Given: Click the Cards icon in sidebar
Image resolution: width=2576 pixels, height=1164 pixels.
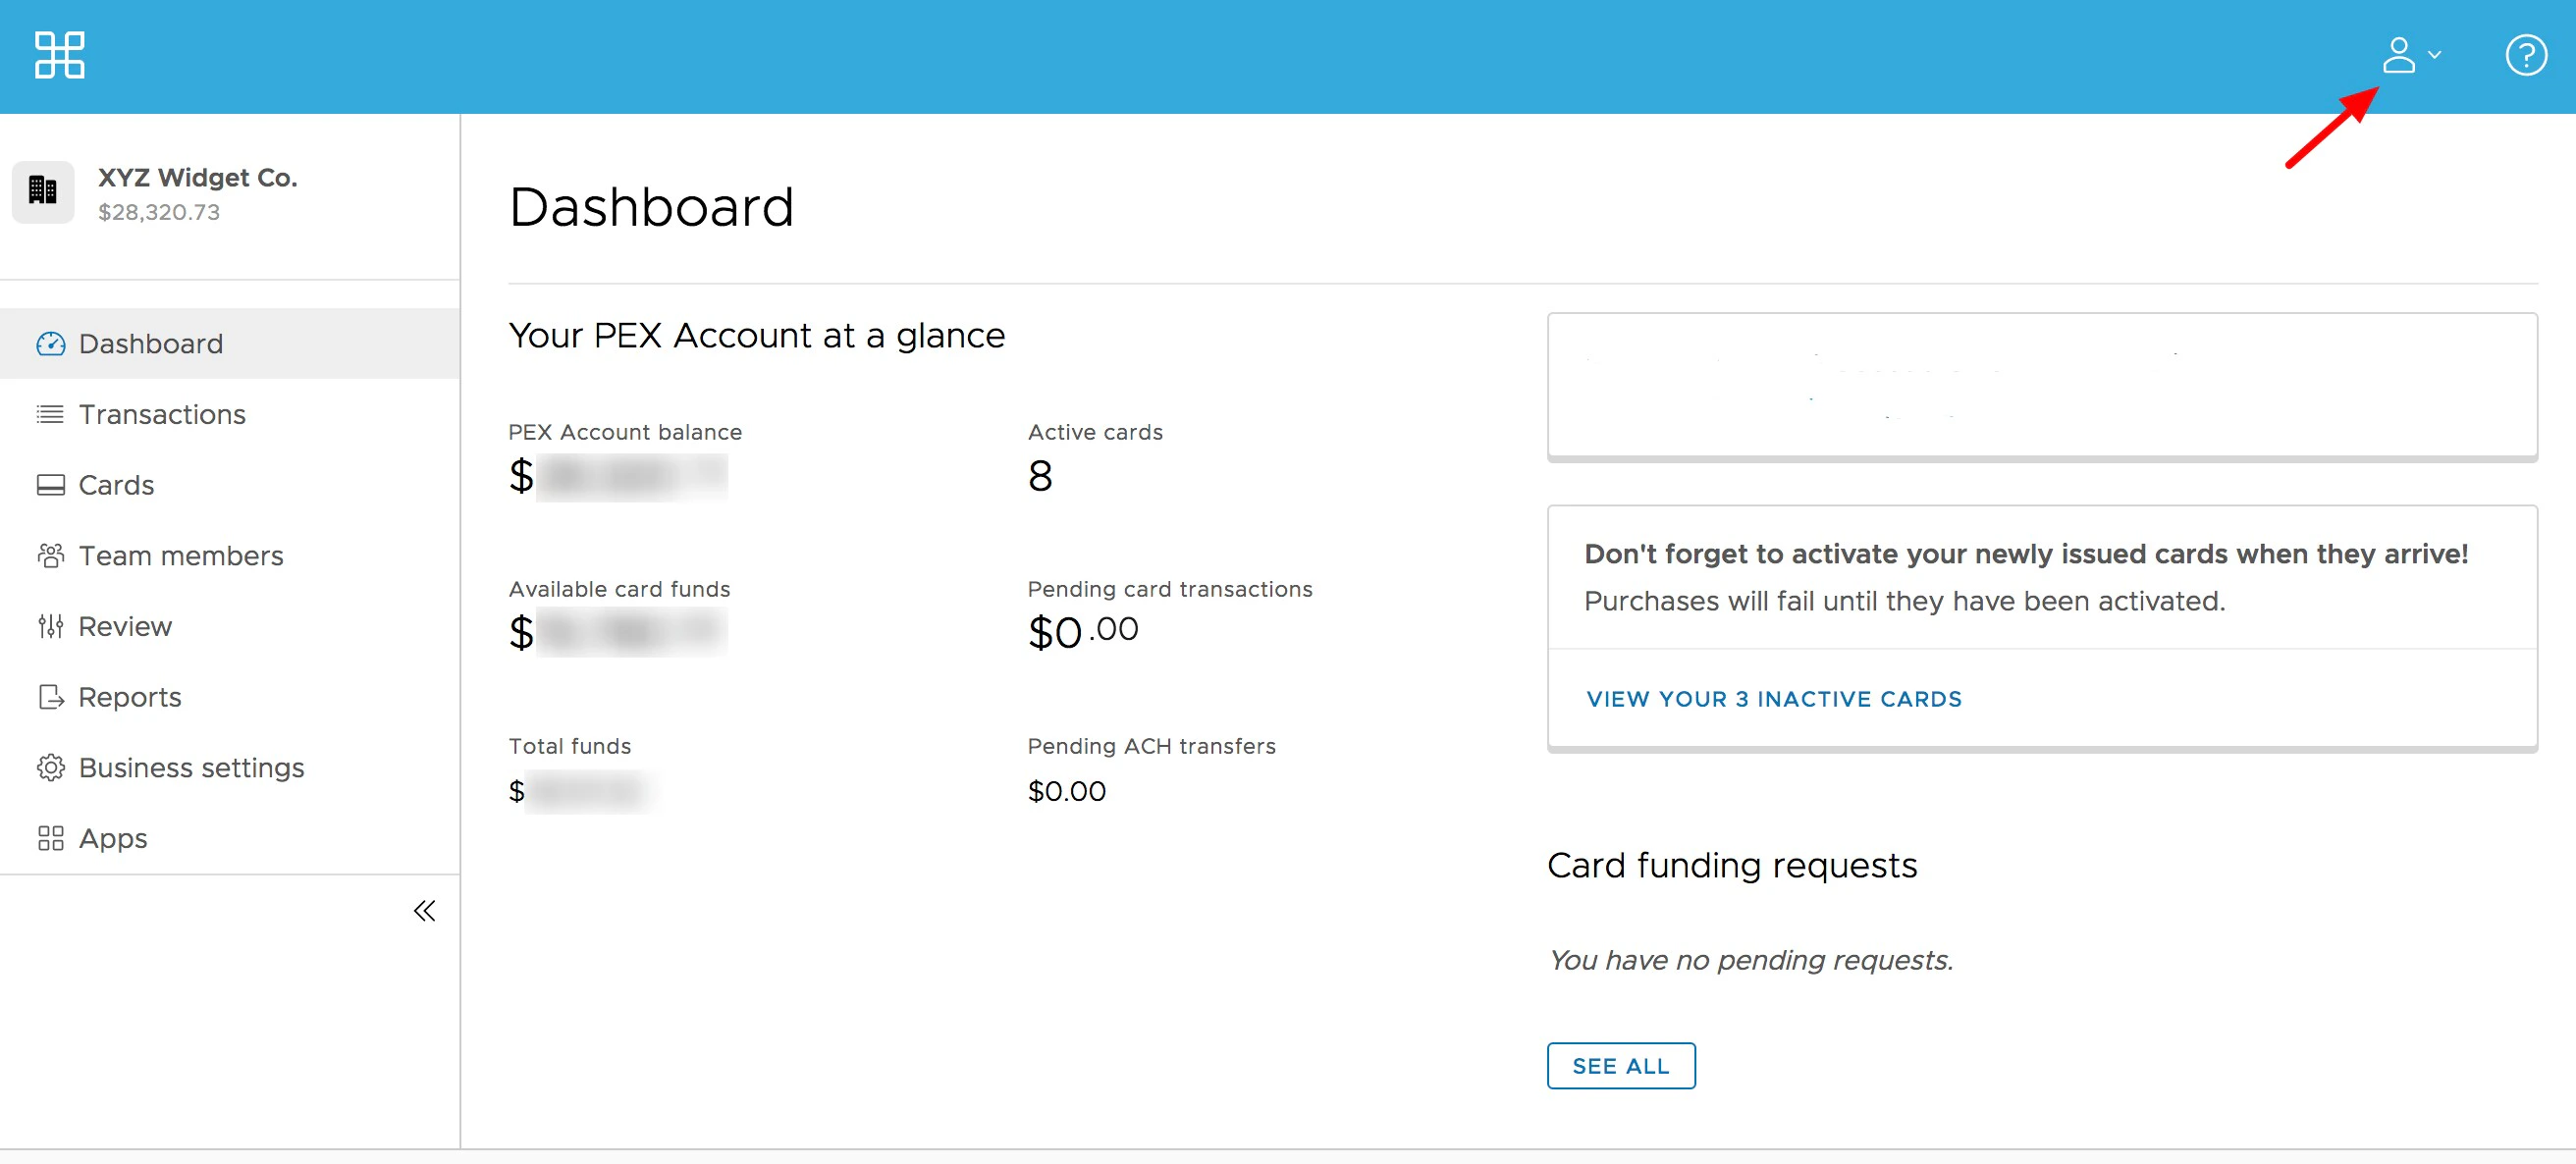Looking at the screenshot, I should [x=50, y=485].
